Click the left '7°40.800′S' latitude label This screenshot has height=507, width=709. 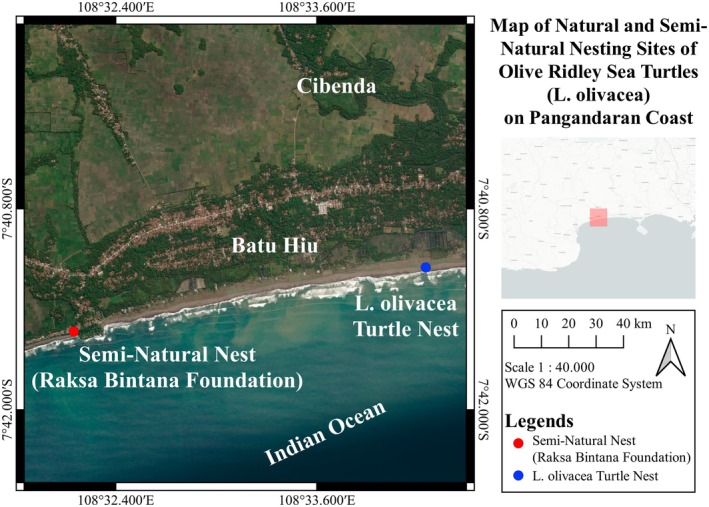point(8,209)
